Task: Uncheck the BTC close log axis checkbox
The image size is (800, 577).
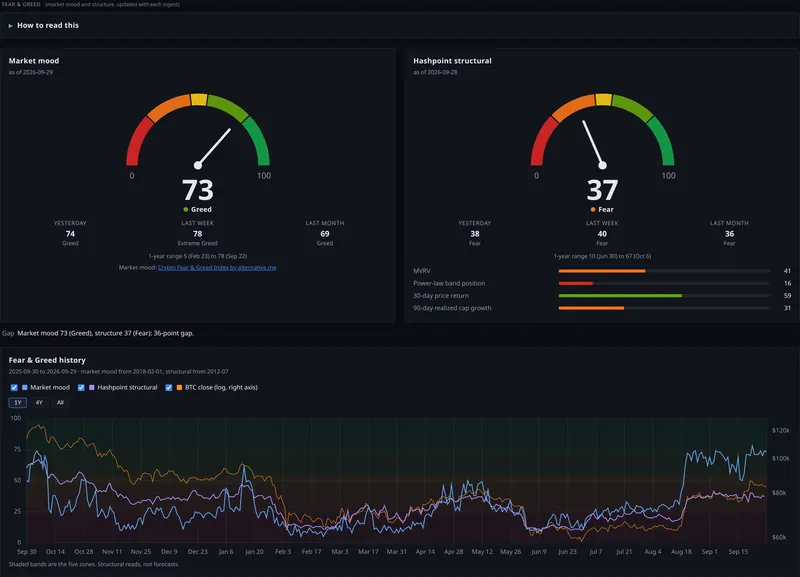Action: click(x=169, y=388)
